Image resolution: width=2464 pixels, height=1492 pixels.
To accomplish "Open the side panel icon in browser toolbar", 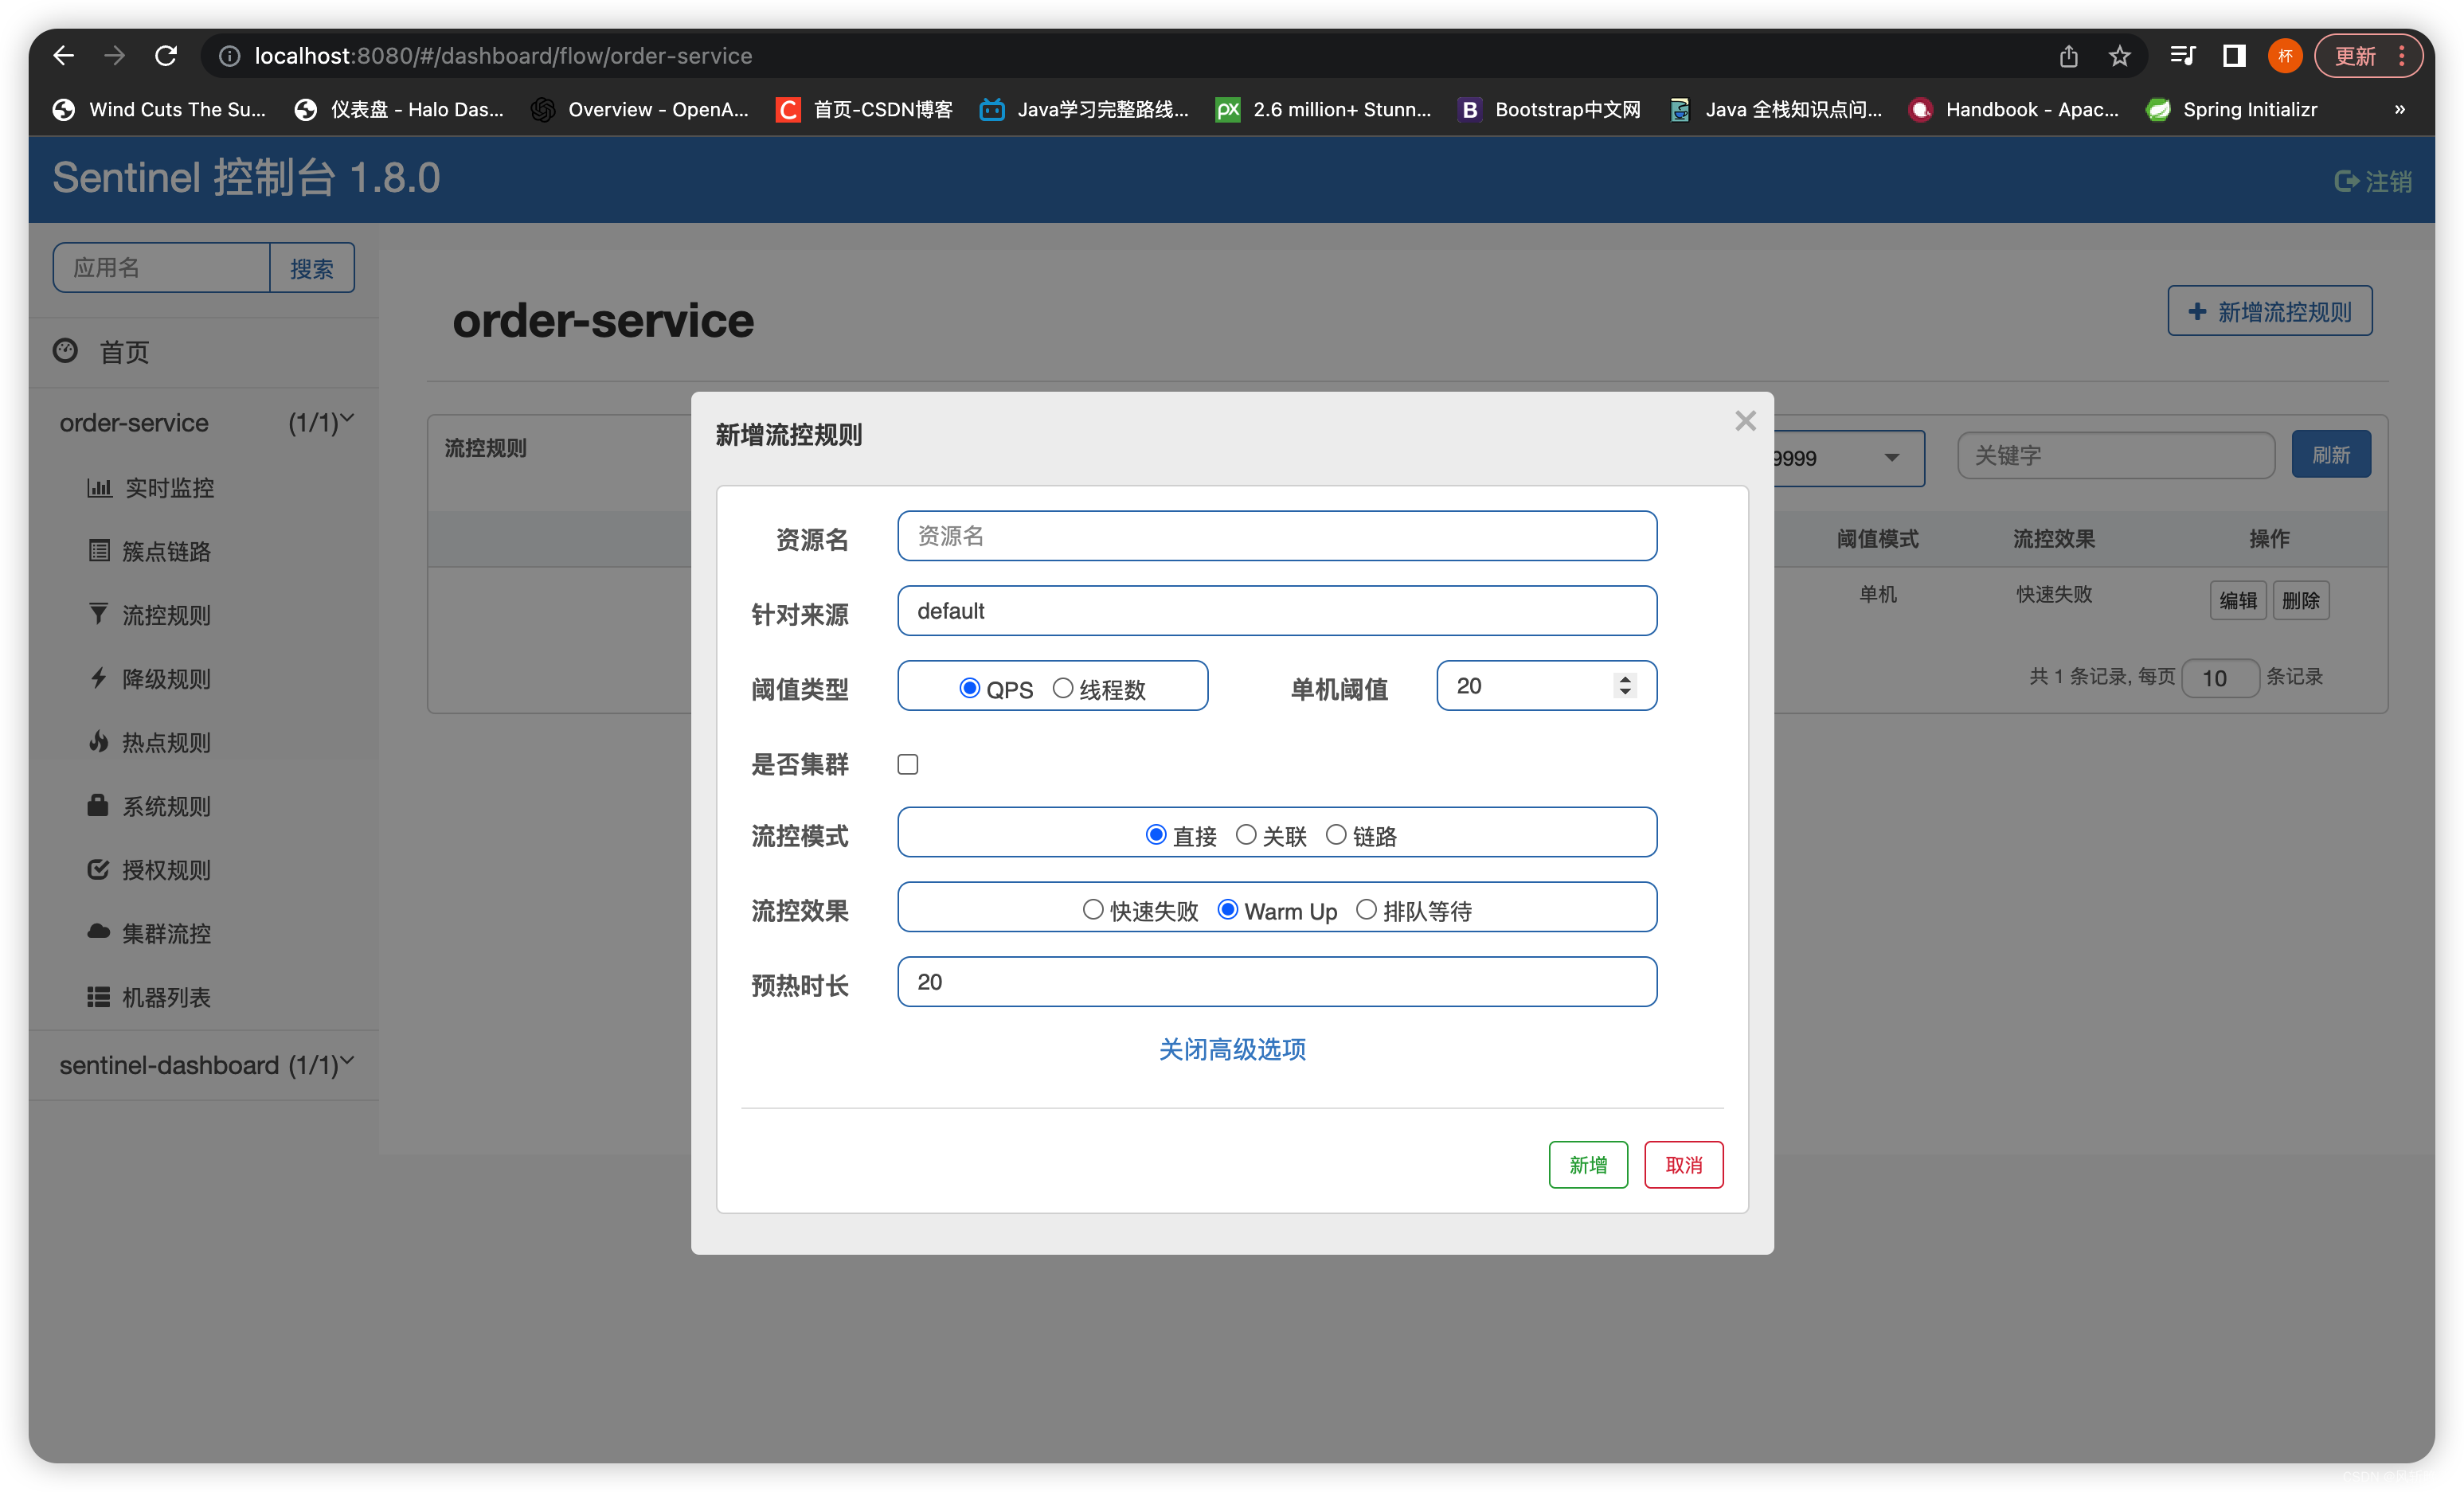I will [2233, 56].
